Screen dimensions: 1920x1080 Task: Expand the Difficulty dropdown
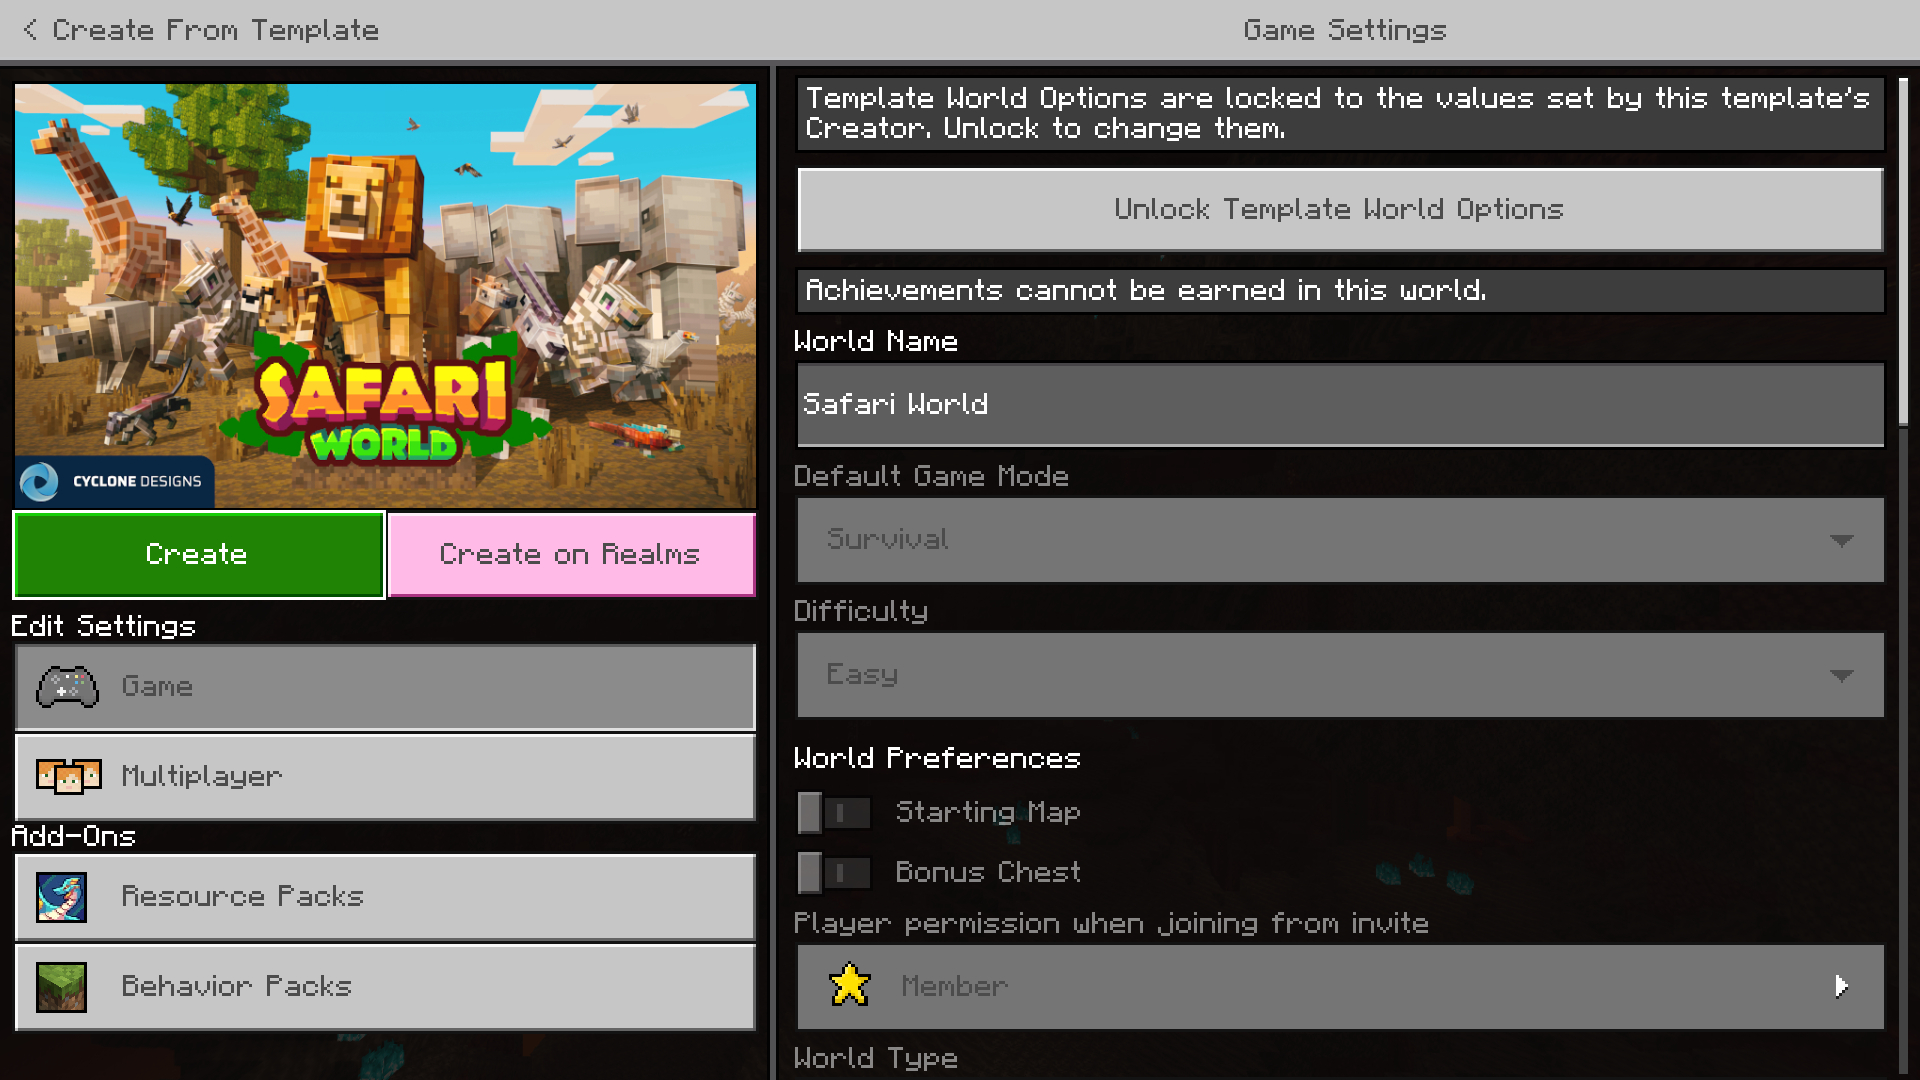pos(1338,674)
